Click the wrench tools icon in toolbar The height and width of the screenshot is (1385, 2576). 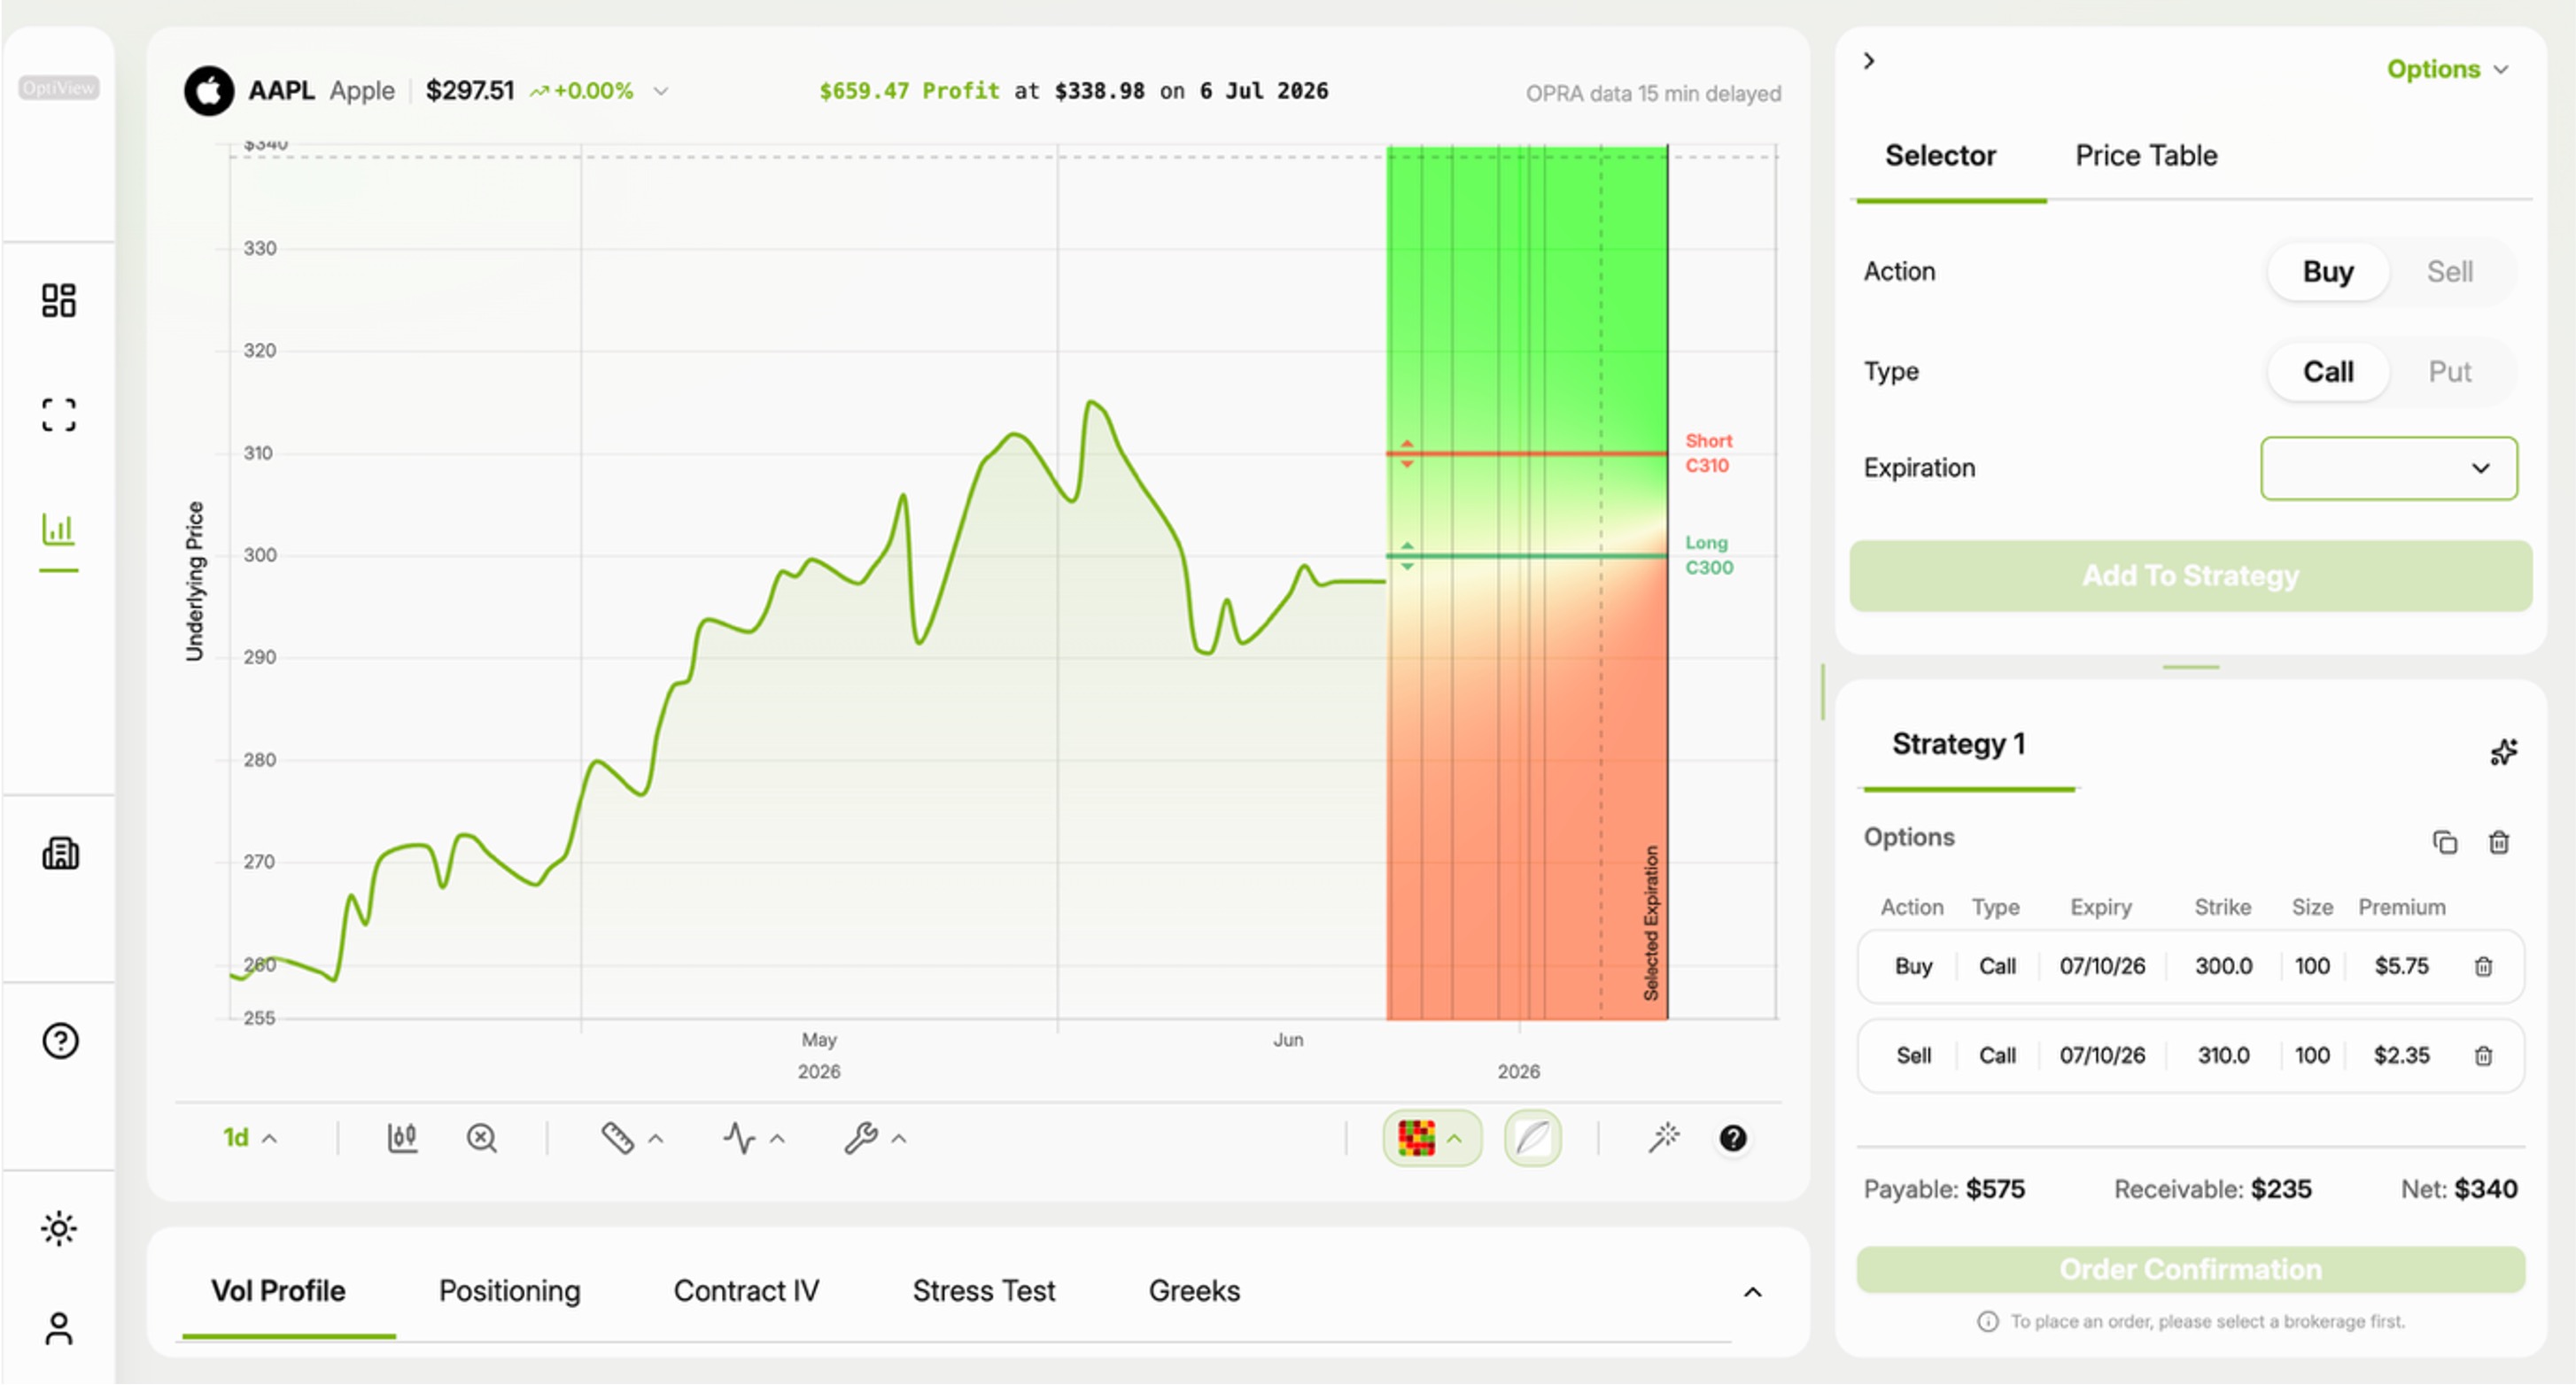coord(861,1138)
